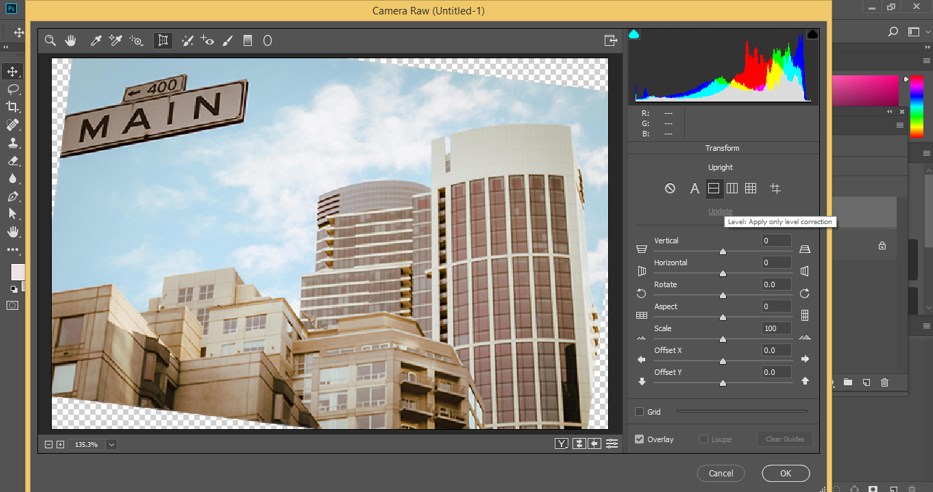The height and width of the screenshot is (492, 933).
Task: Select the Graduated Filter tool
Action: click(x=248, y=41)
